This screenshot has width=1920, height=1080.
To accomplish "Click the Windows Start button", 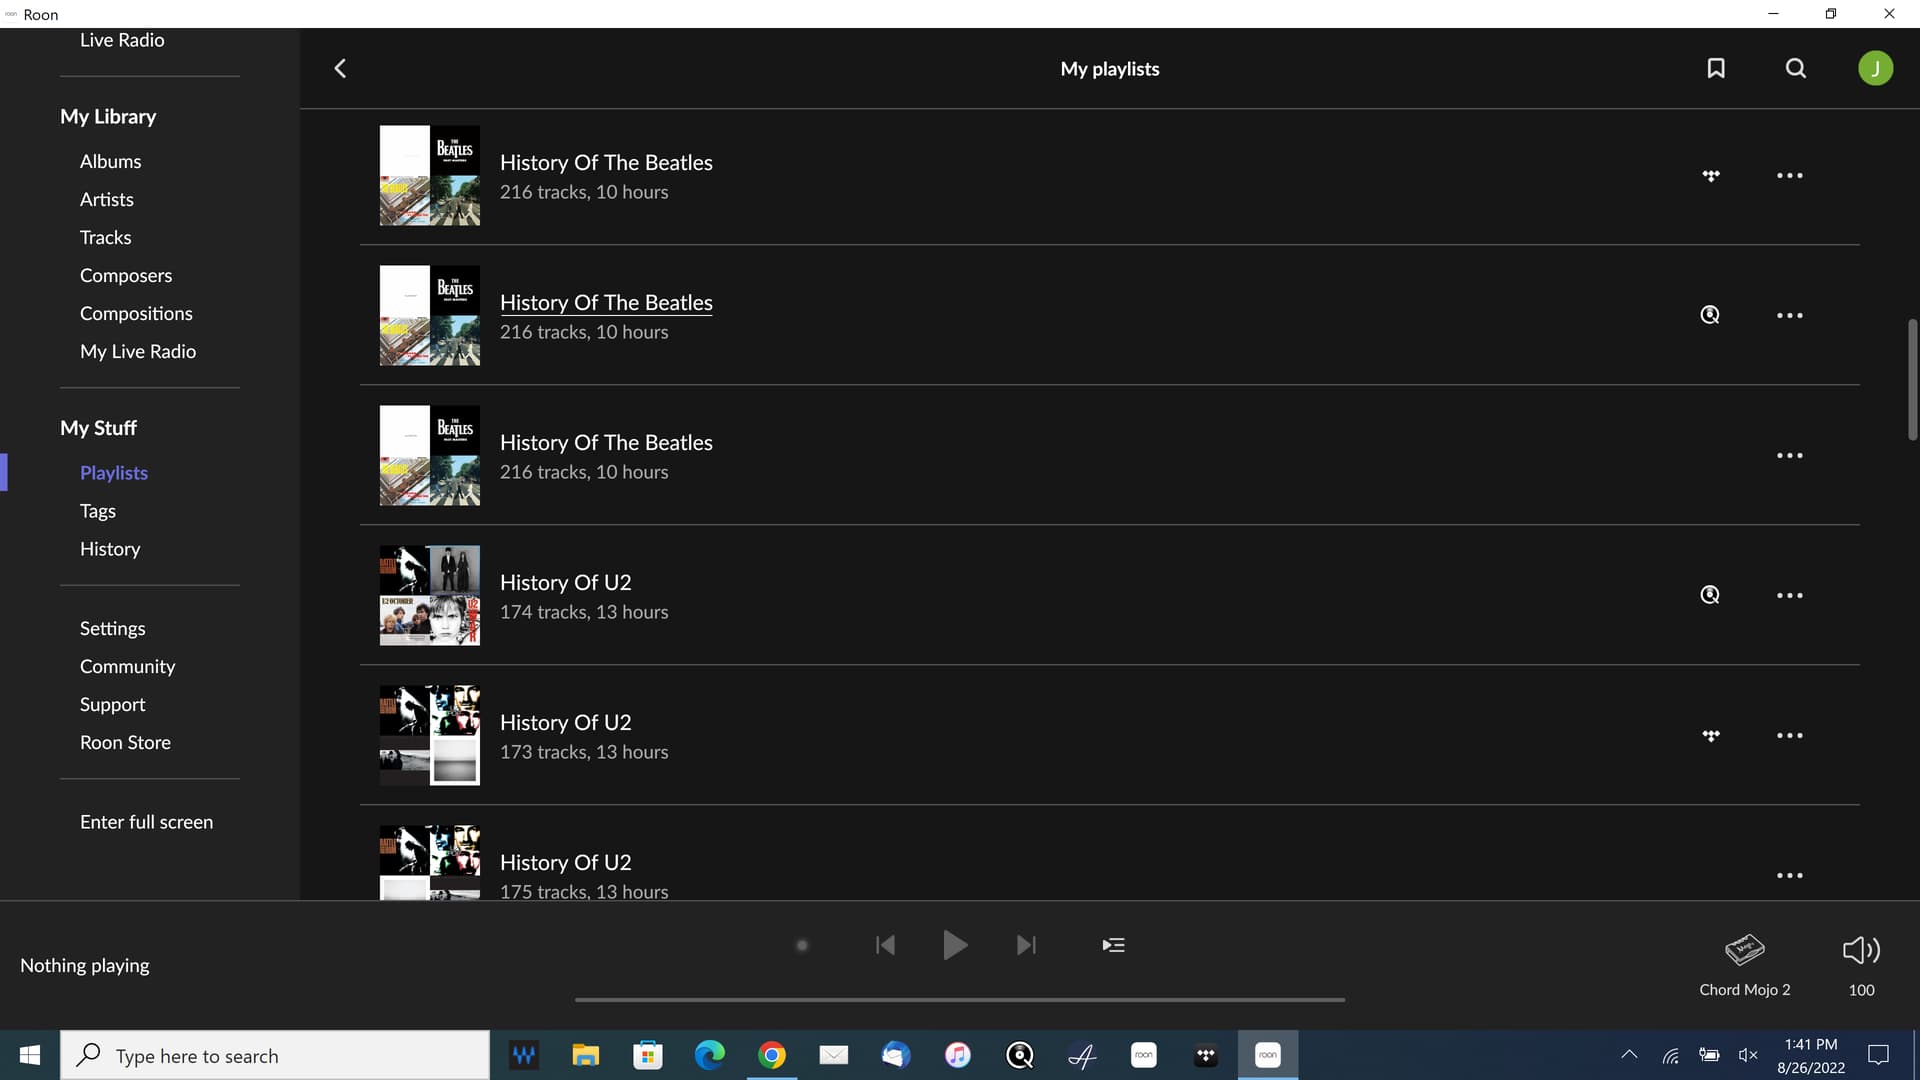I will click(30, 1055).
